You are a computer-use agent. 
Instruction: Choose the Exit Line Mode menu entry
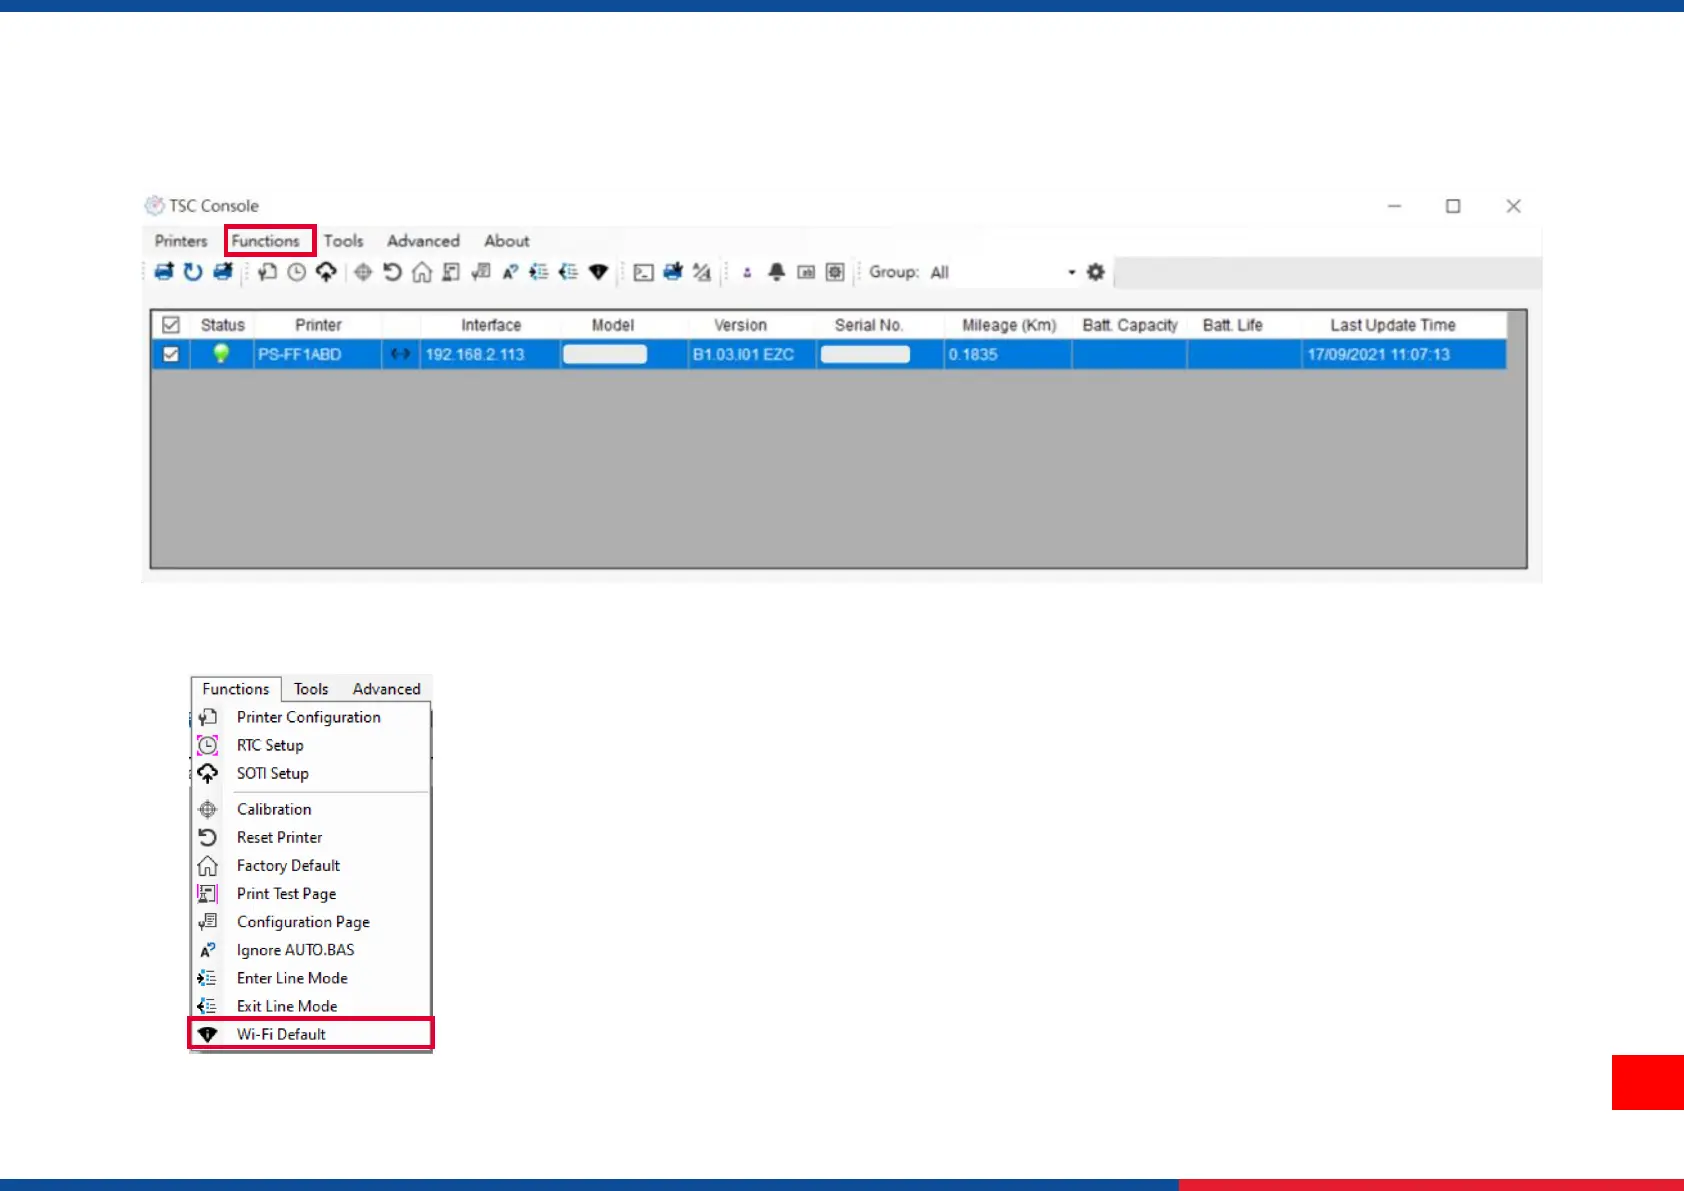311,1005
